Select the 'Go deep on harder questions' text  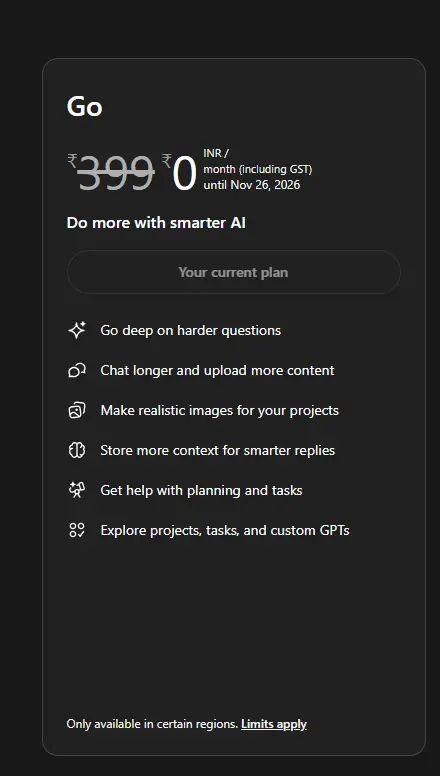click(x=191, y=331)
